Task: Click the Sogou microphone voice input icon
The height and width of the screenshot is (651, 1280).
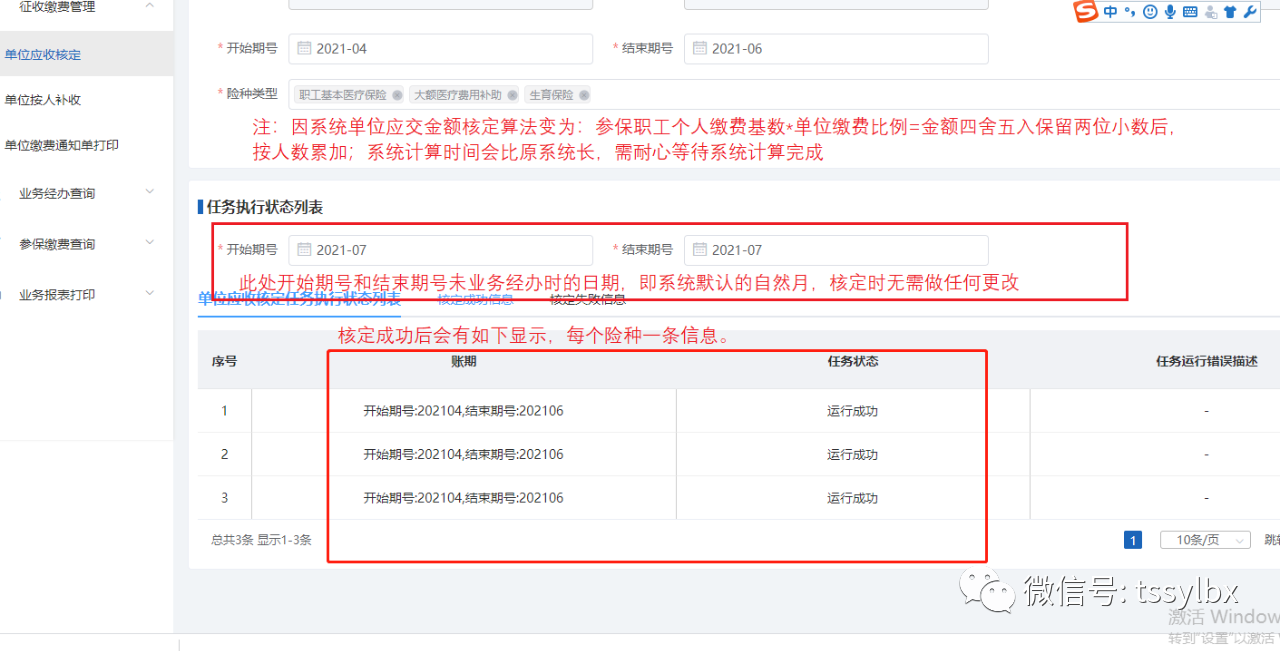Action: point(1170,12)
